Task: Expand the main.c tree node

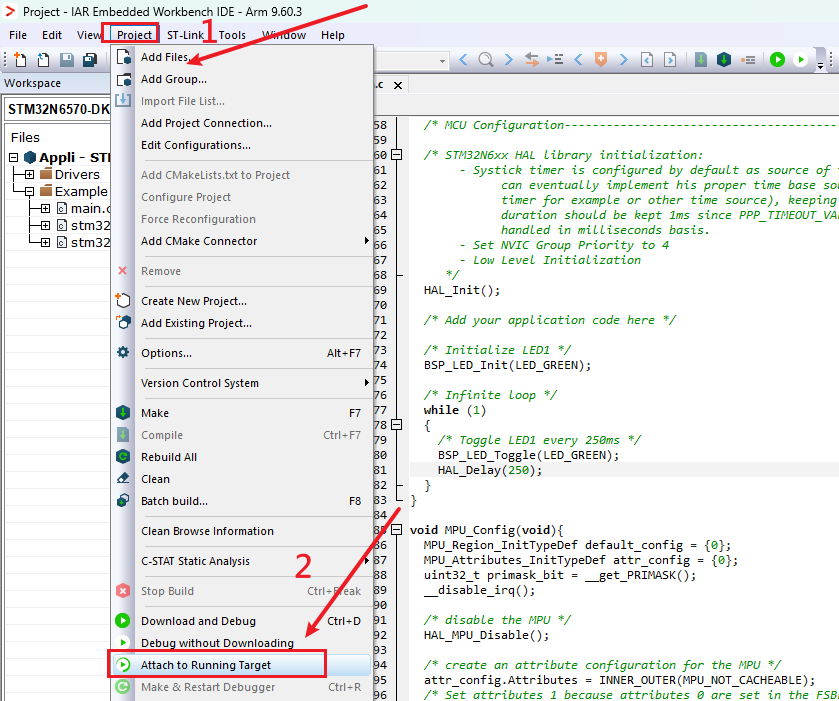Action: [45, 209]
